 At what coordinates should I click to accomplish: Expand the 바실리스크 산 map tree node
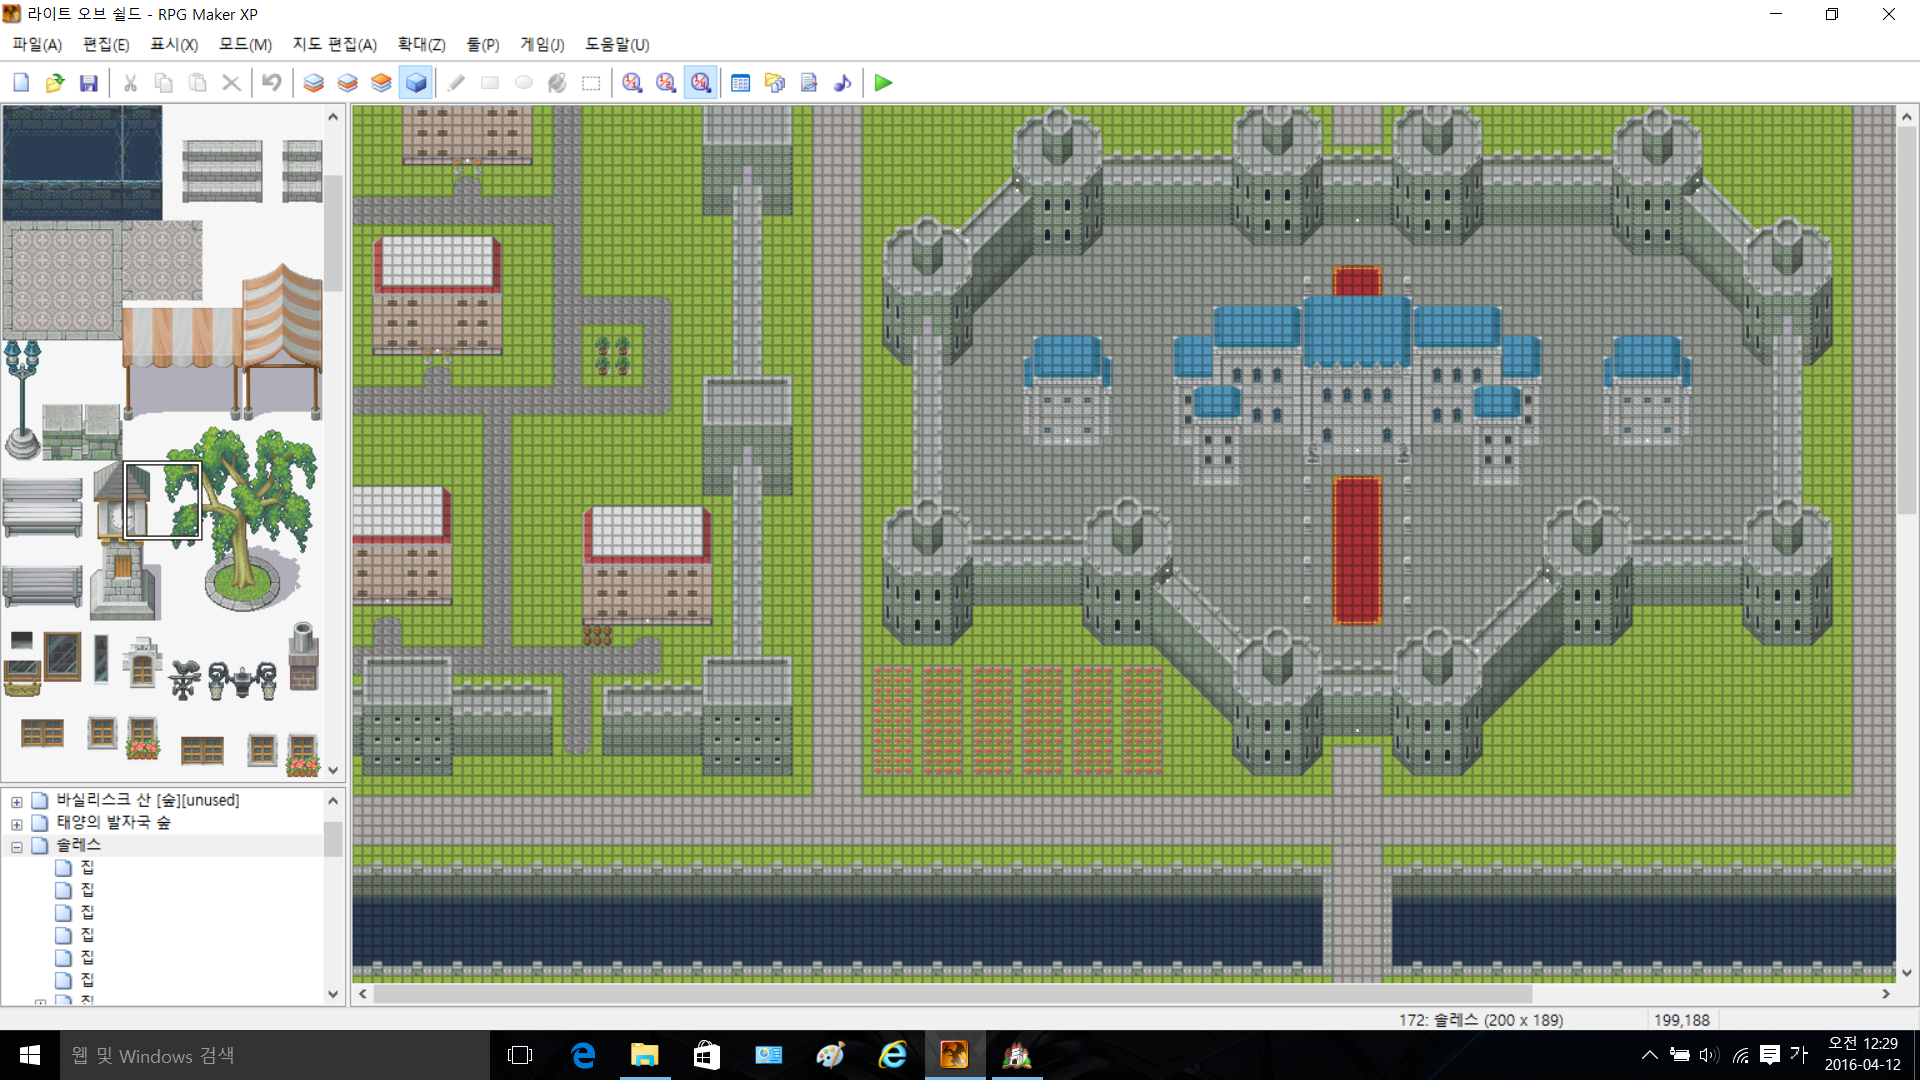[x=17, y=802]
